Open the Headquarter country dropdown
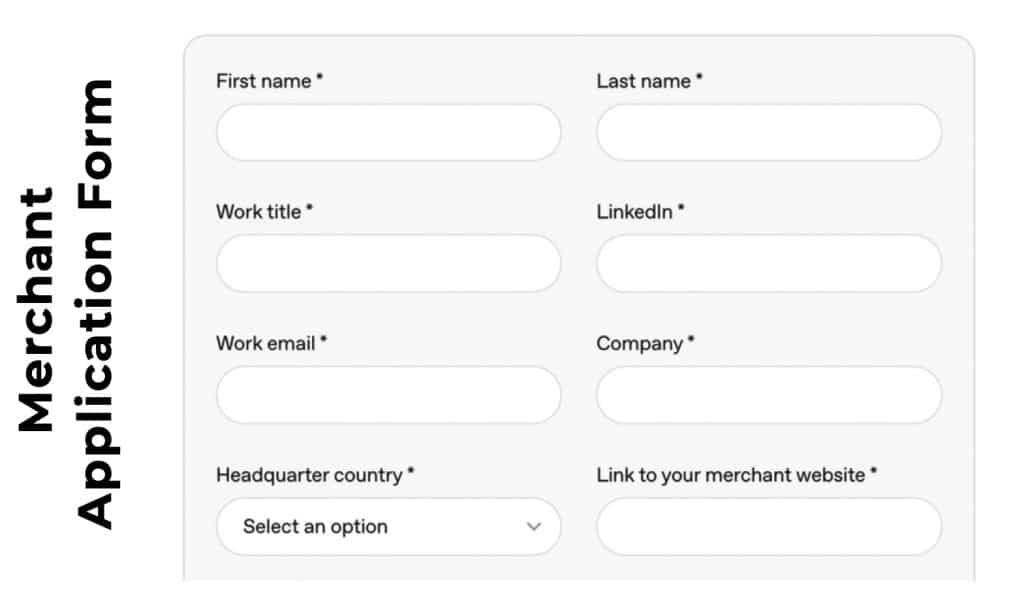The width and height of the screenshot is (1024, 610). (x=388, y=527)
